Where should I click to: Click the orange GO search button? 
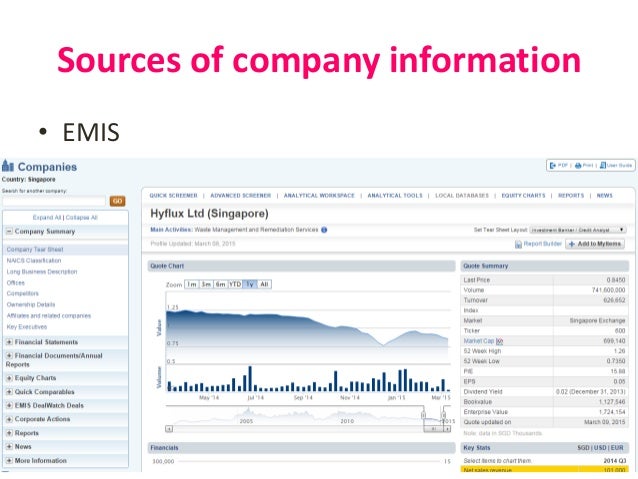click(117, 201)
